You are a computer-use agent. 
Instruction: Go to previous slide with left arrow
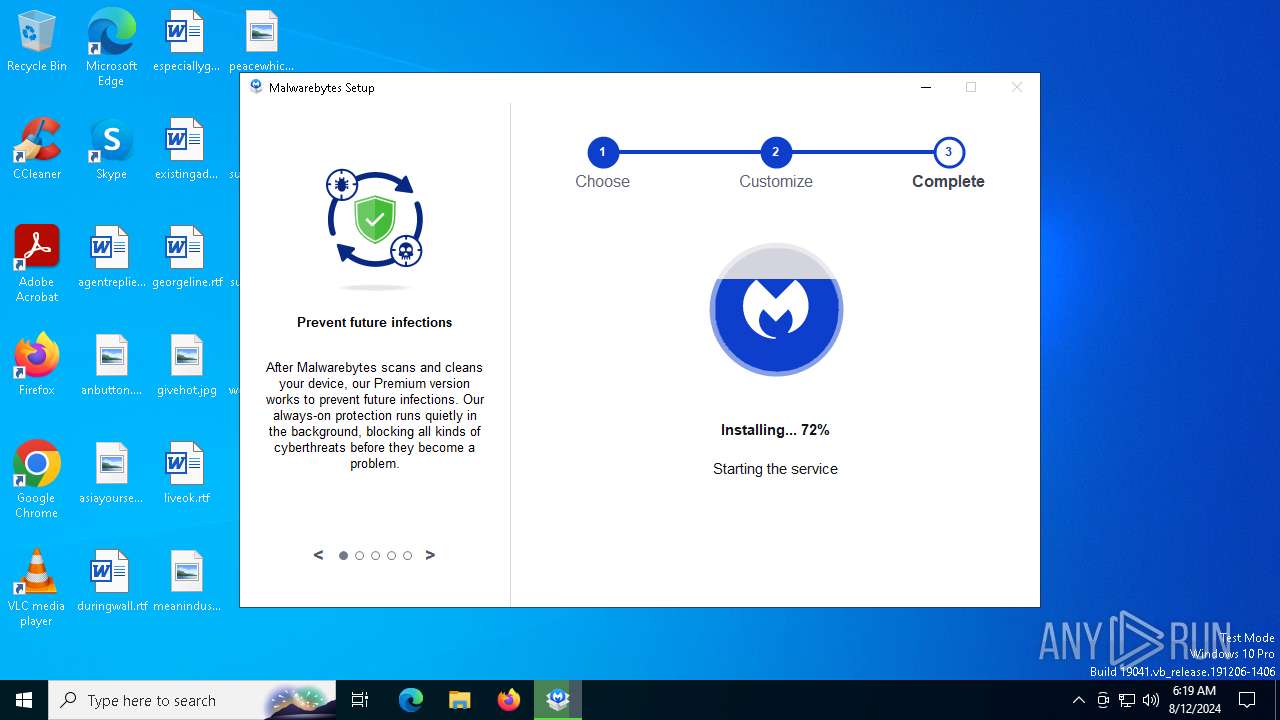pyautogui.click(x=319, y=555)
